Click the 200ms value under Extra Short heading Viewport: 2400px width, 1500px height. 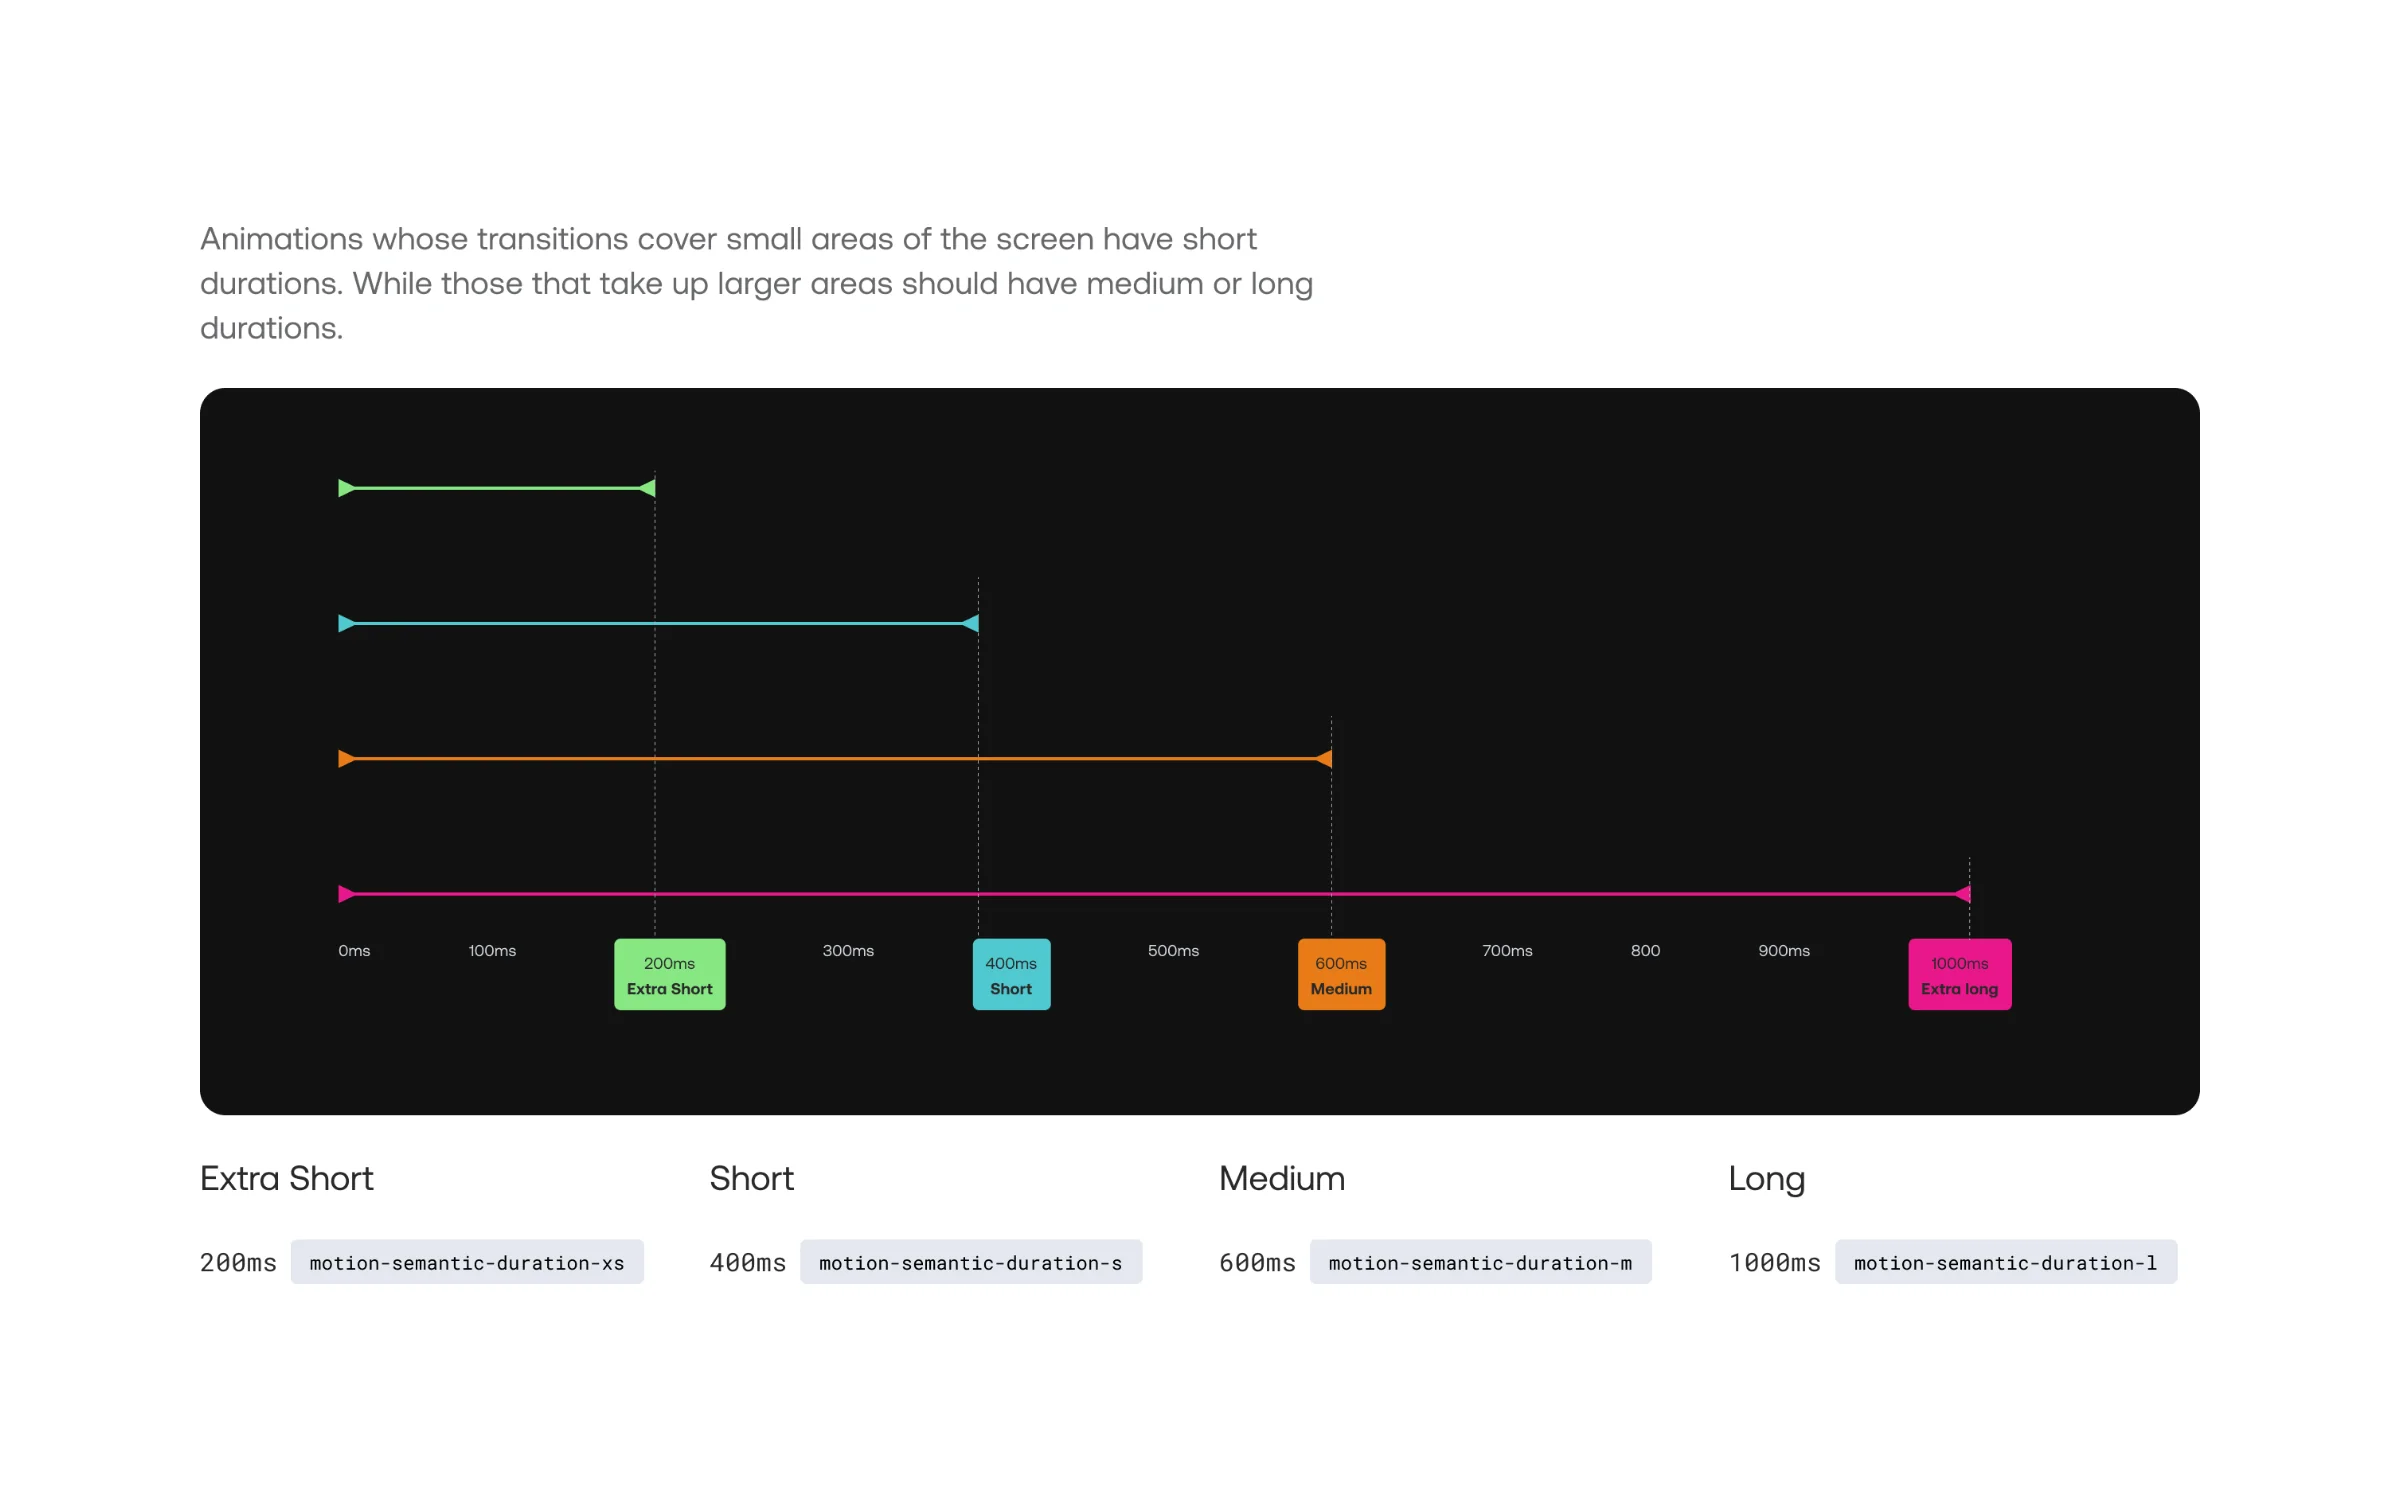[238, 1262]
